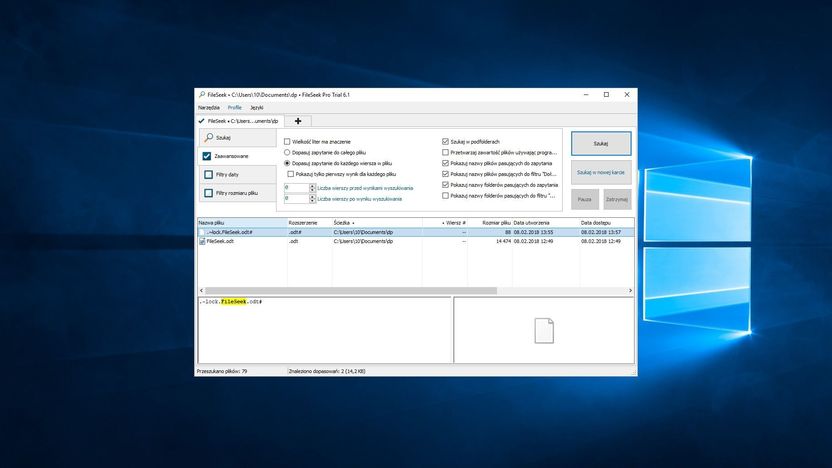The width and height of the screenshot is (832, 468).
Task: Sort by 'Wiersz #' column header
Action: (x=445, y=223)
